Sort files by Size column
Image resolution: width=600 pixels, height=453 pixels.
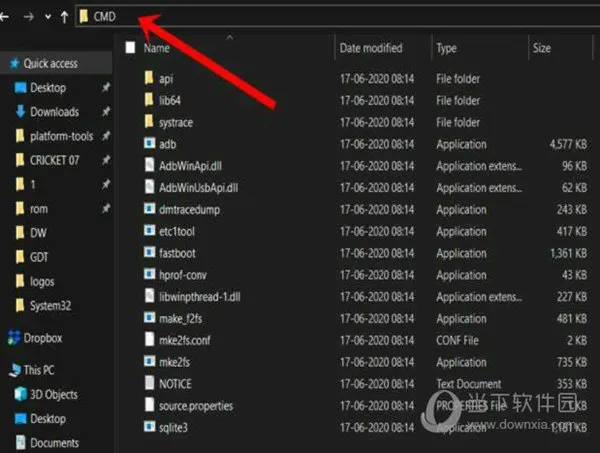[x=542, y=48]
